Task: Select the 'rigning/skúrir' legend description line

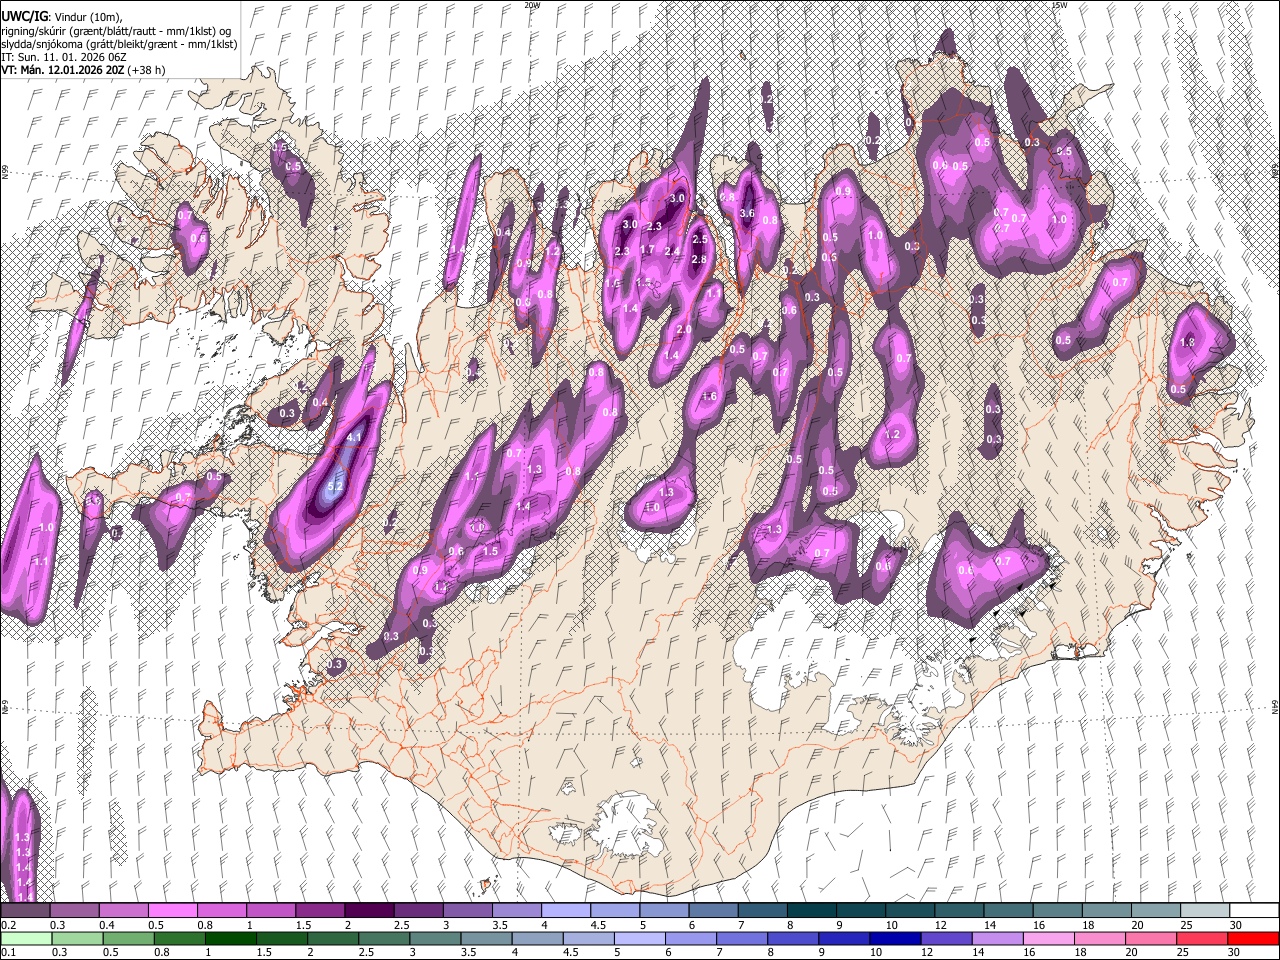Action: tap(116, 31)
